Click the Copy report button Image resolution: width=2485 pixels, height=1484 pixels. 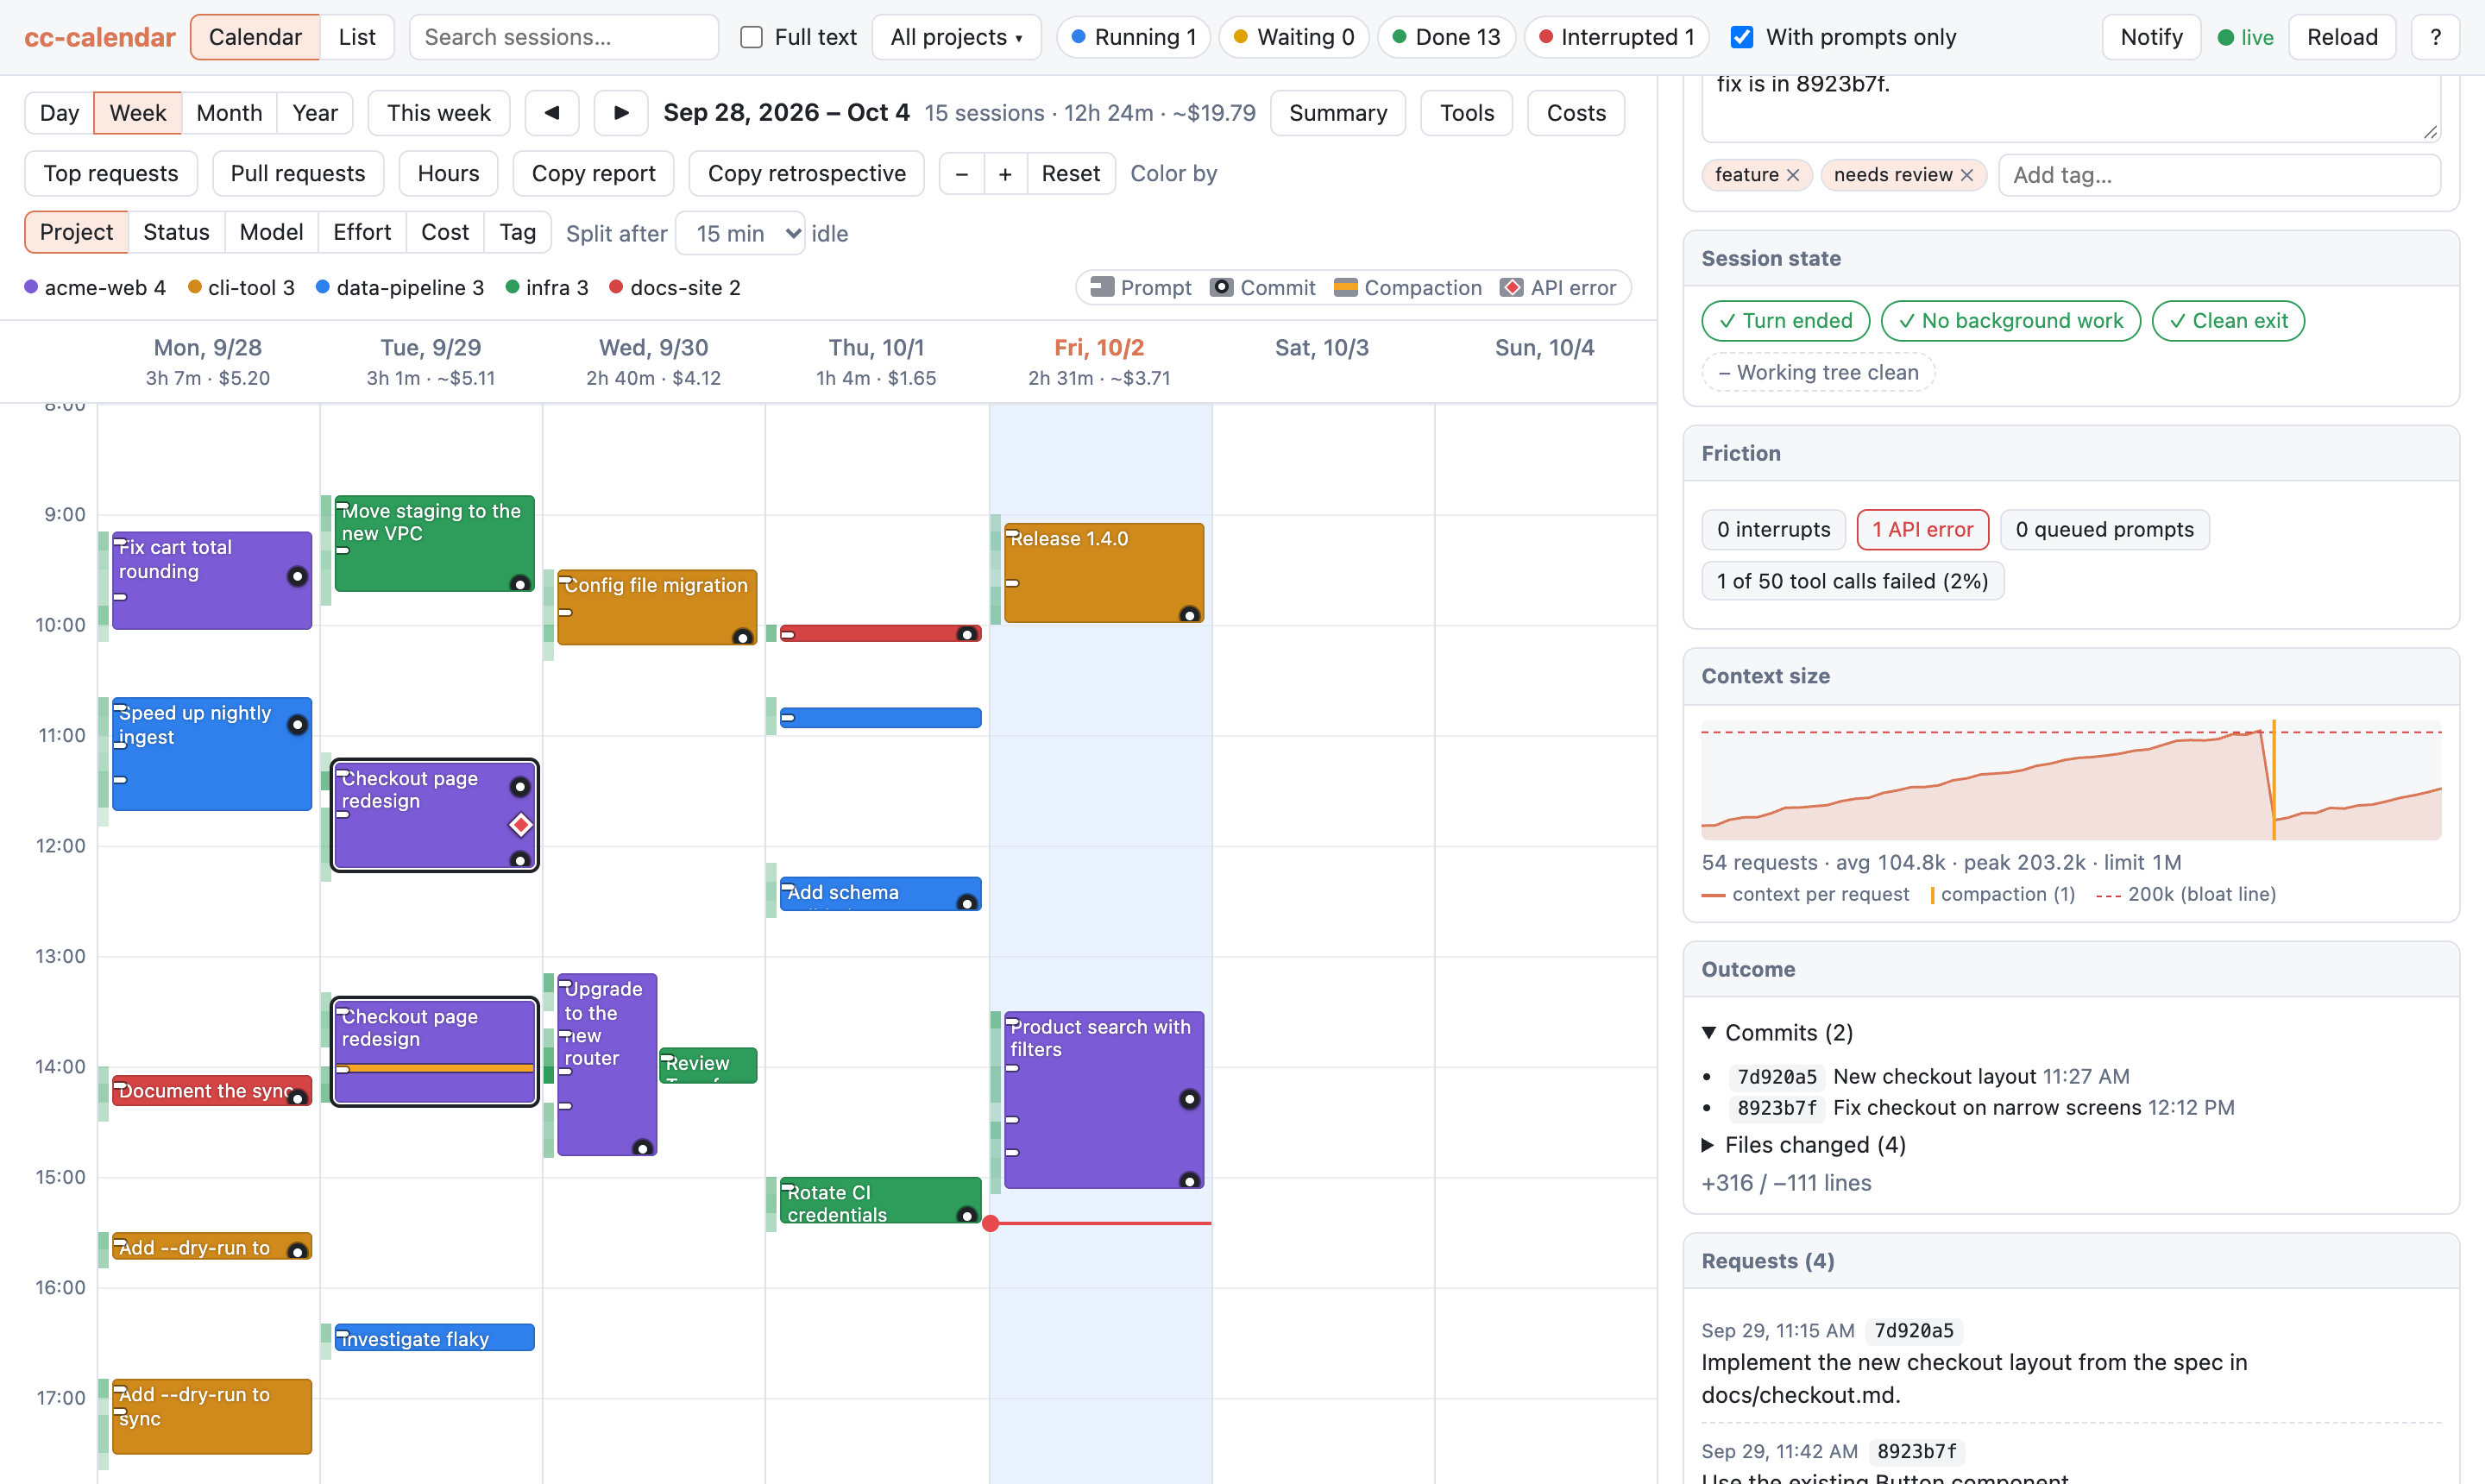[593, 174]
